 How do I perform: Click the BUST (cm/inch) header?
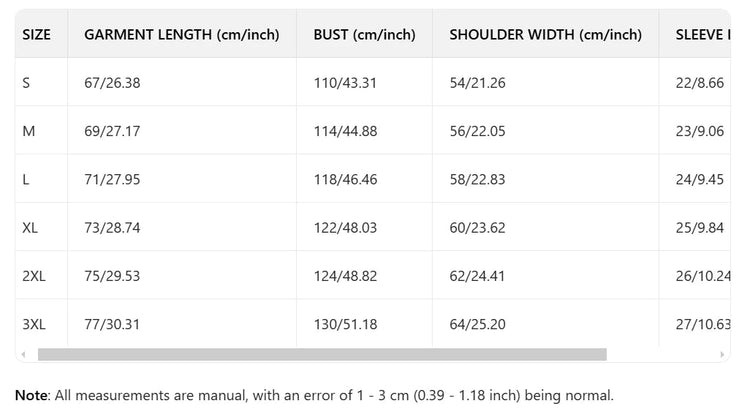[x=364, y=34]
